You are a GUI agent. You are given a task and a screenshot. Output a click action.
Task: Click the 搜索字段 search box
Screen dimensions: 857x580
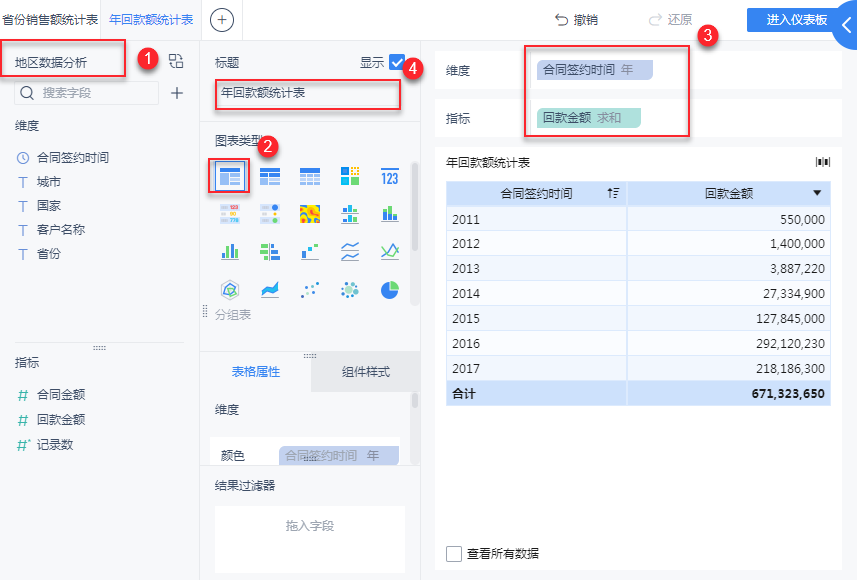[x=86, y=93]
